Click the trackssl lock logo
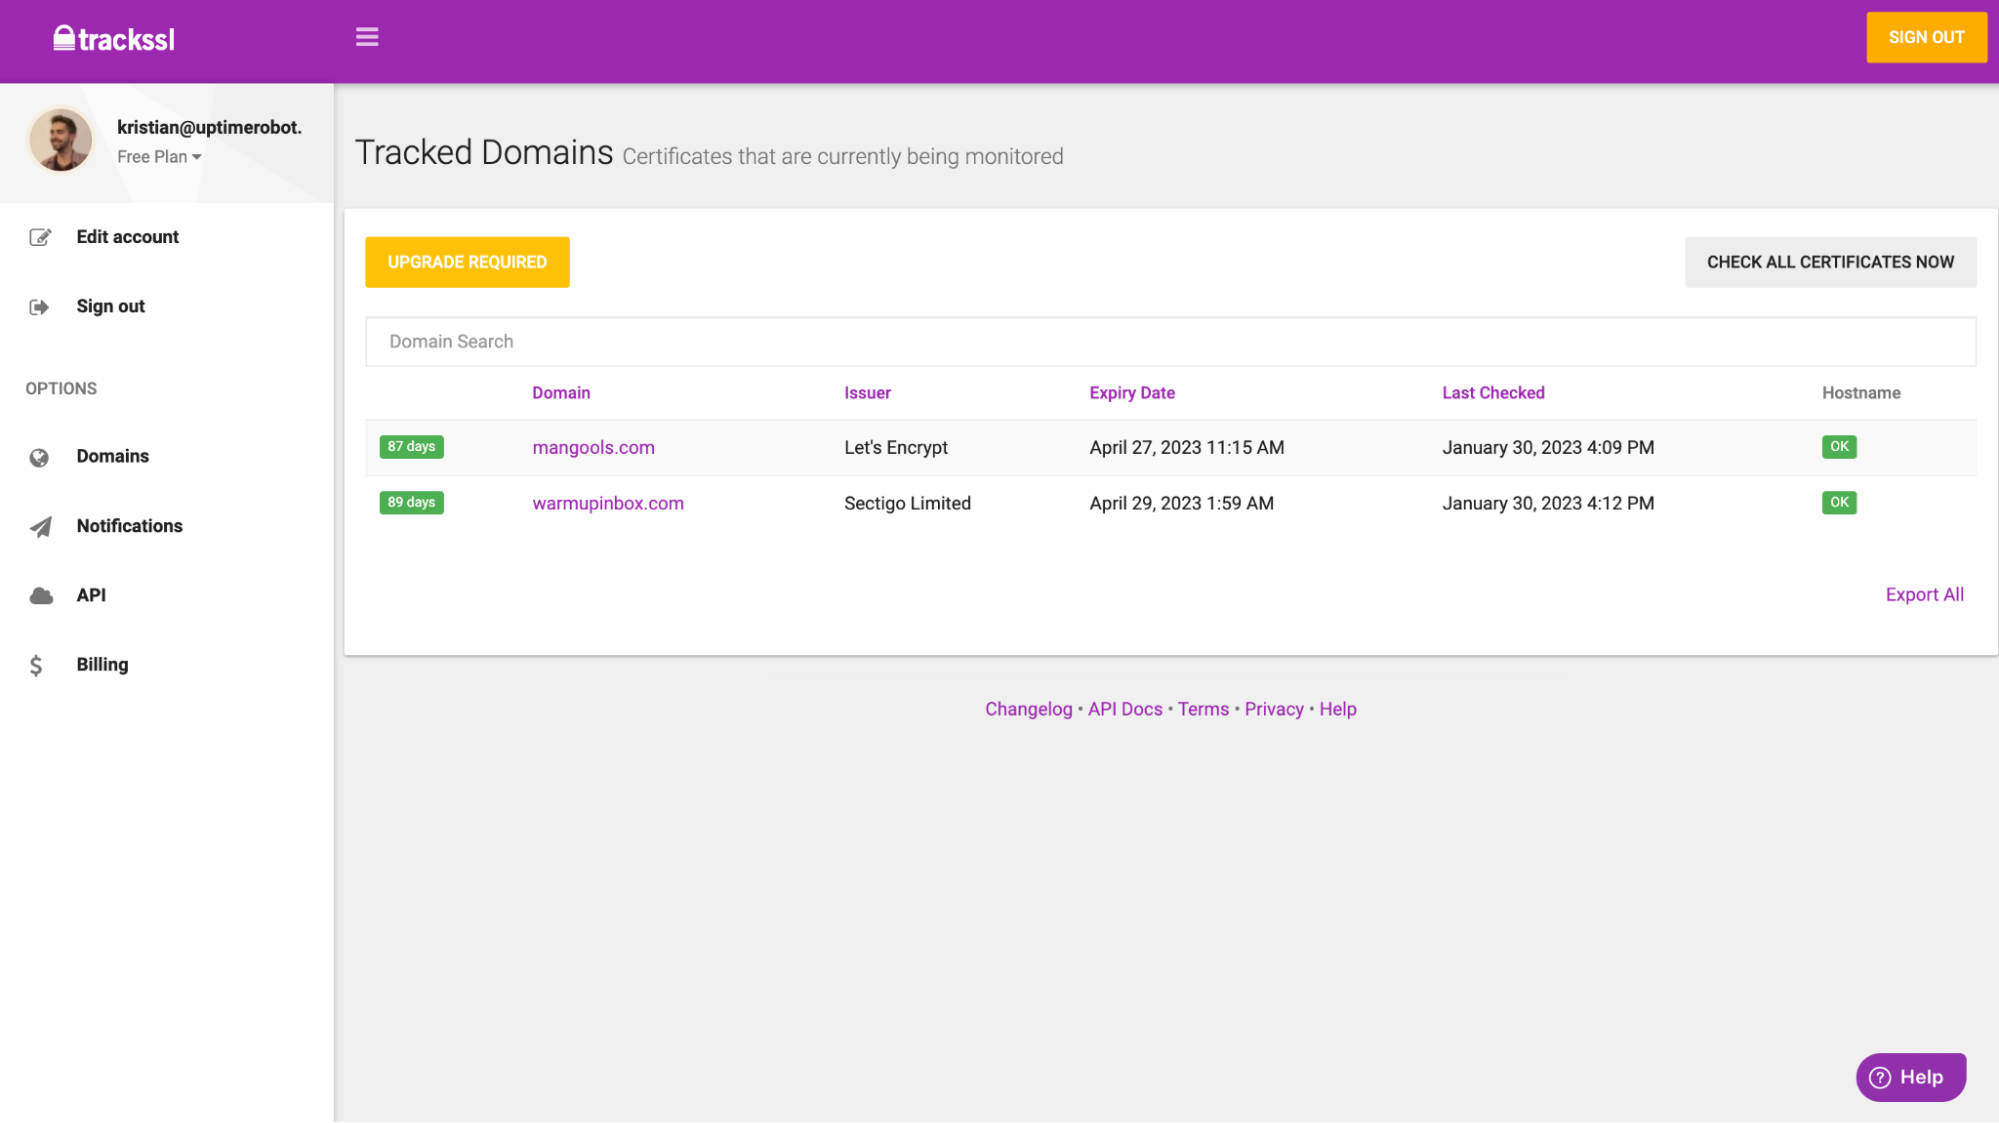The image size is (1999, 1123). [x=113, y=38]
